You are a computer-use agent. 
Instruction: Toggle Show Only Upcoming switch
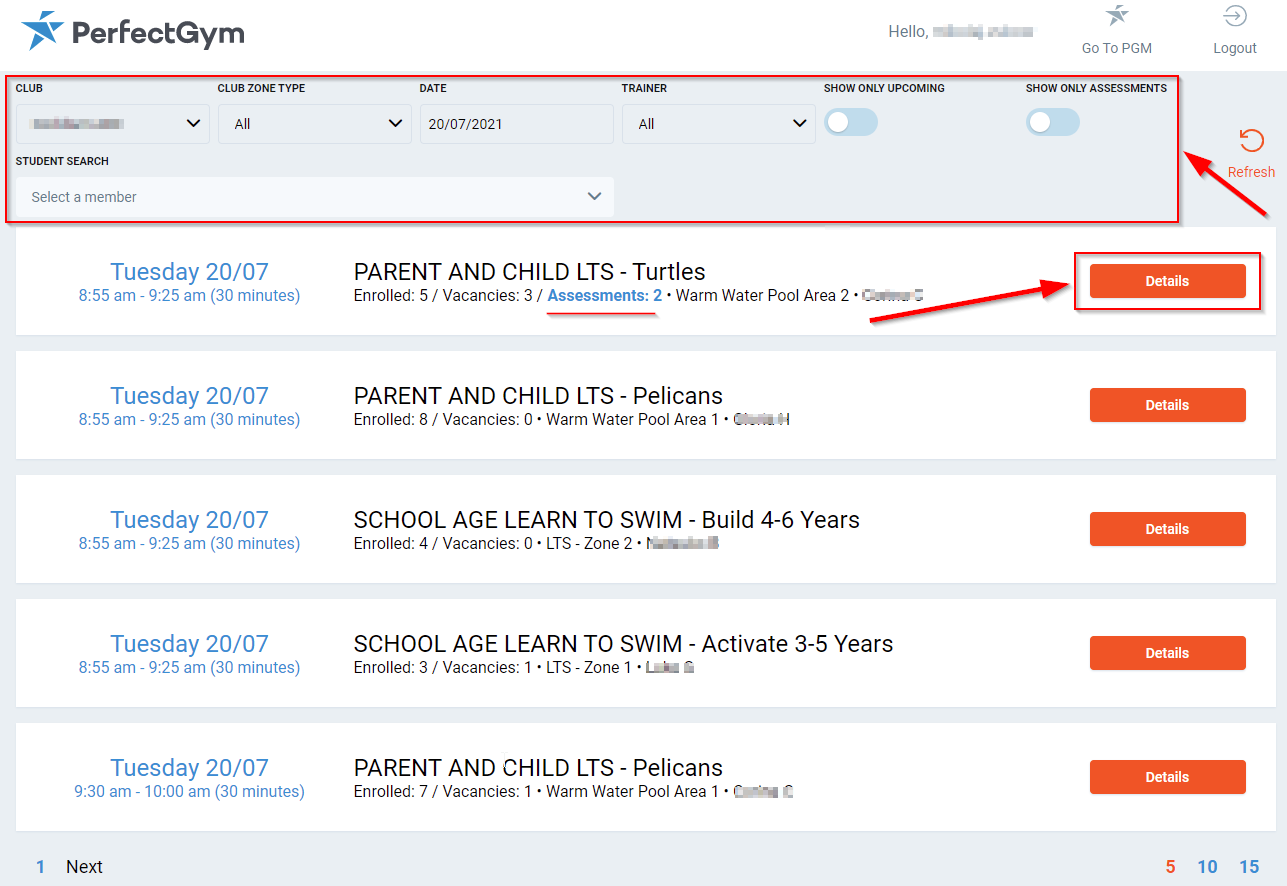(x=850, y=122)
